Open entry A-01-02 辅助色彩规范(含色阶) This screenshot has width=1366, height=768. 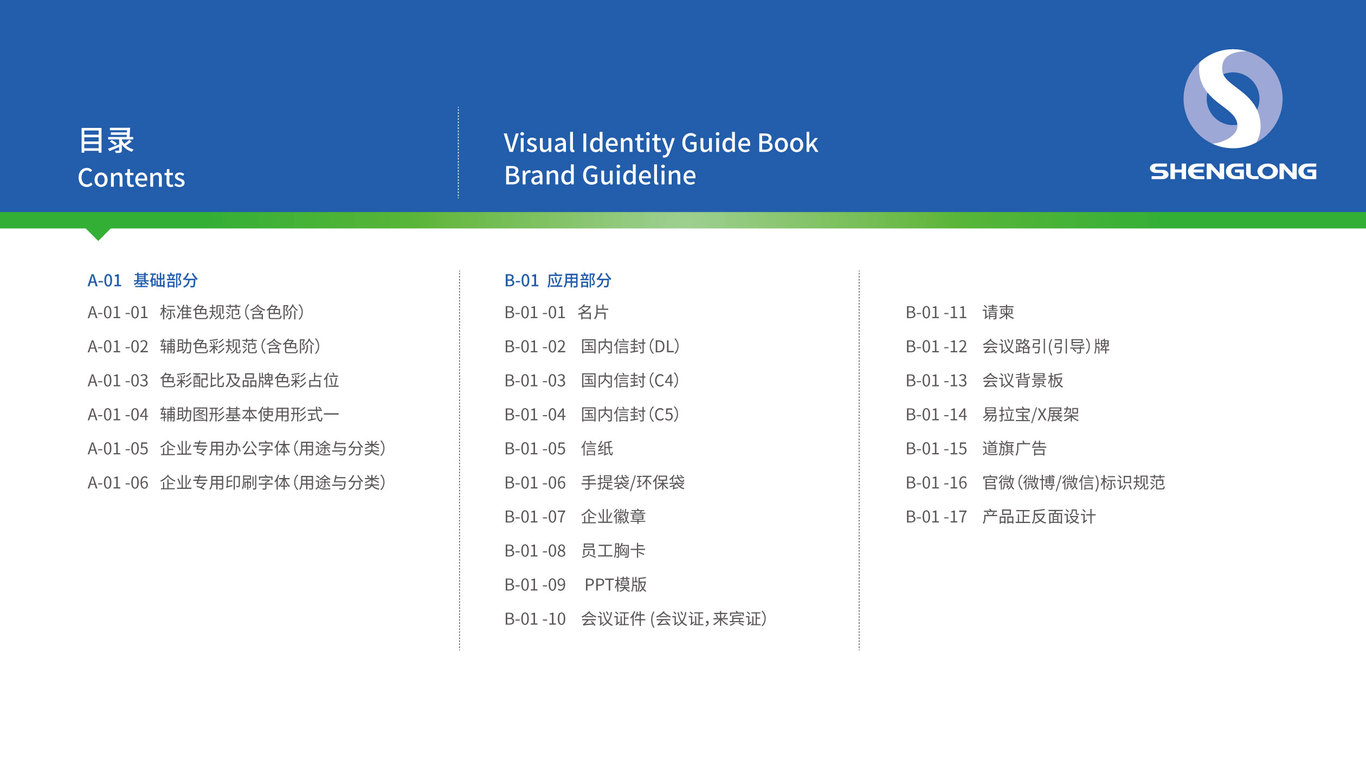(204, 346)
